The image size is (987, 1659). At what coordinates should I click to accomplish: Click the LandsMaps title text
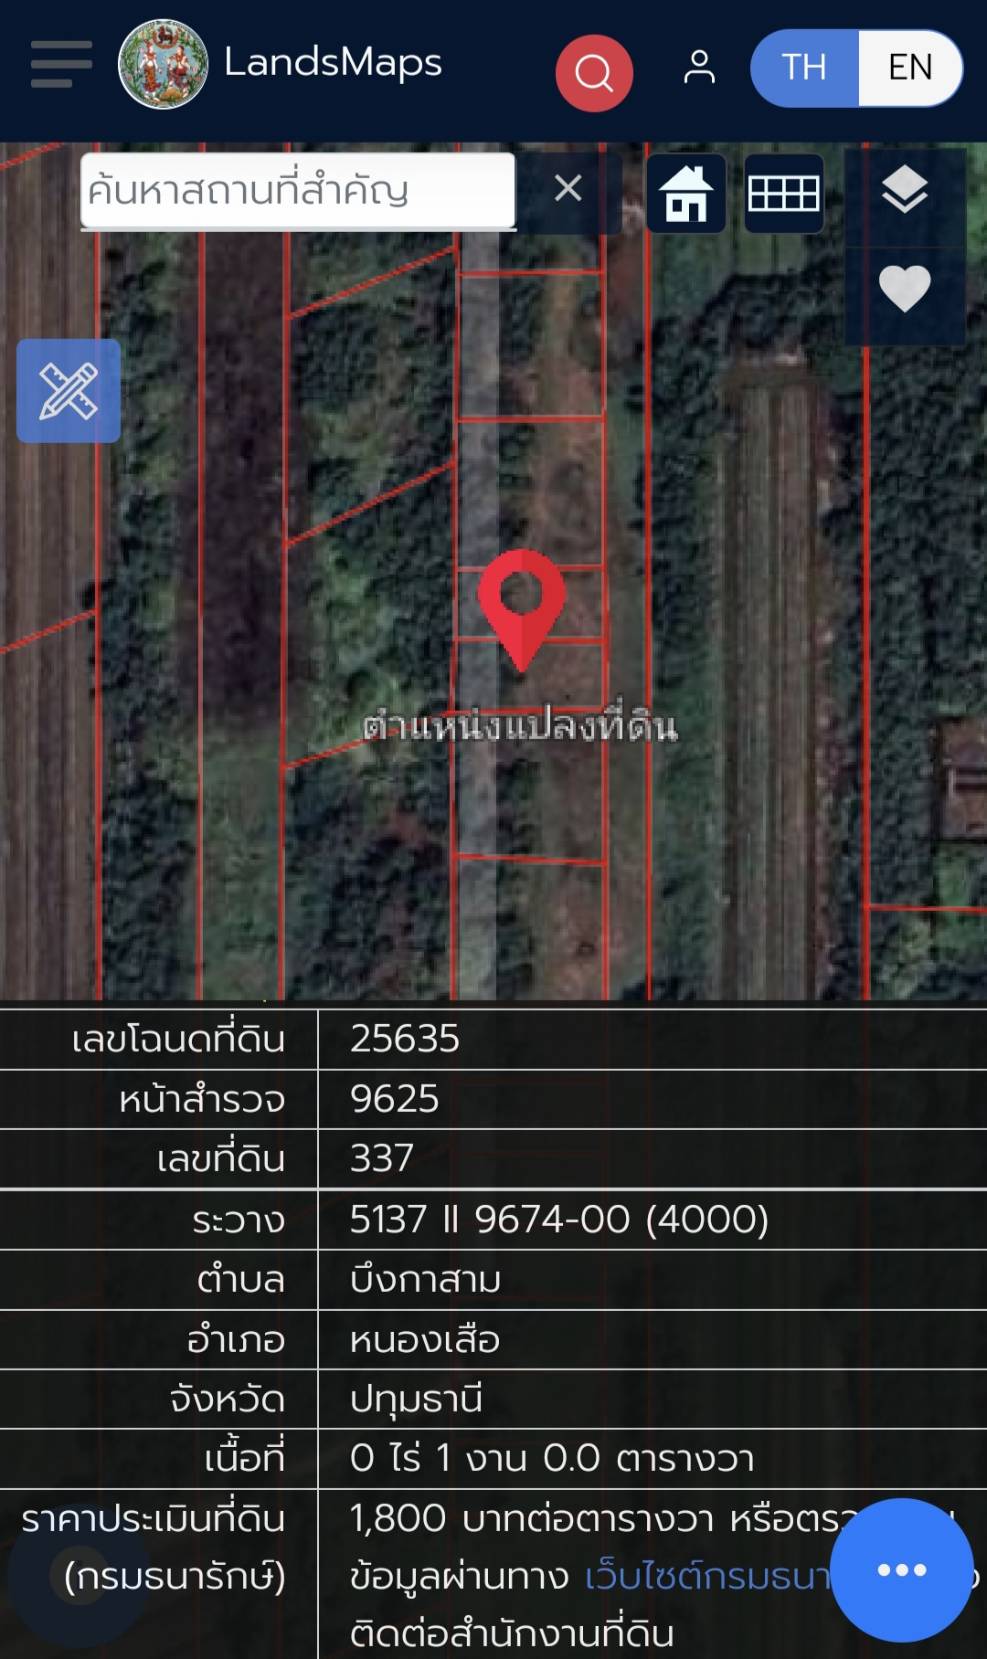332,63
